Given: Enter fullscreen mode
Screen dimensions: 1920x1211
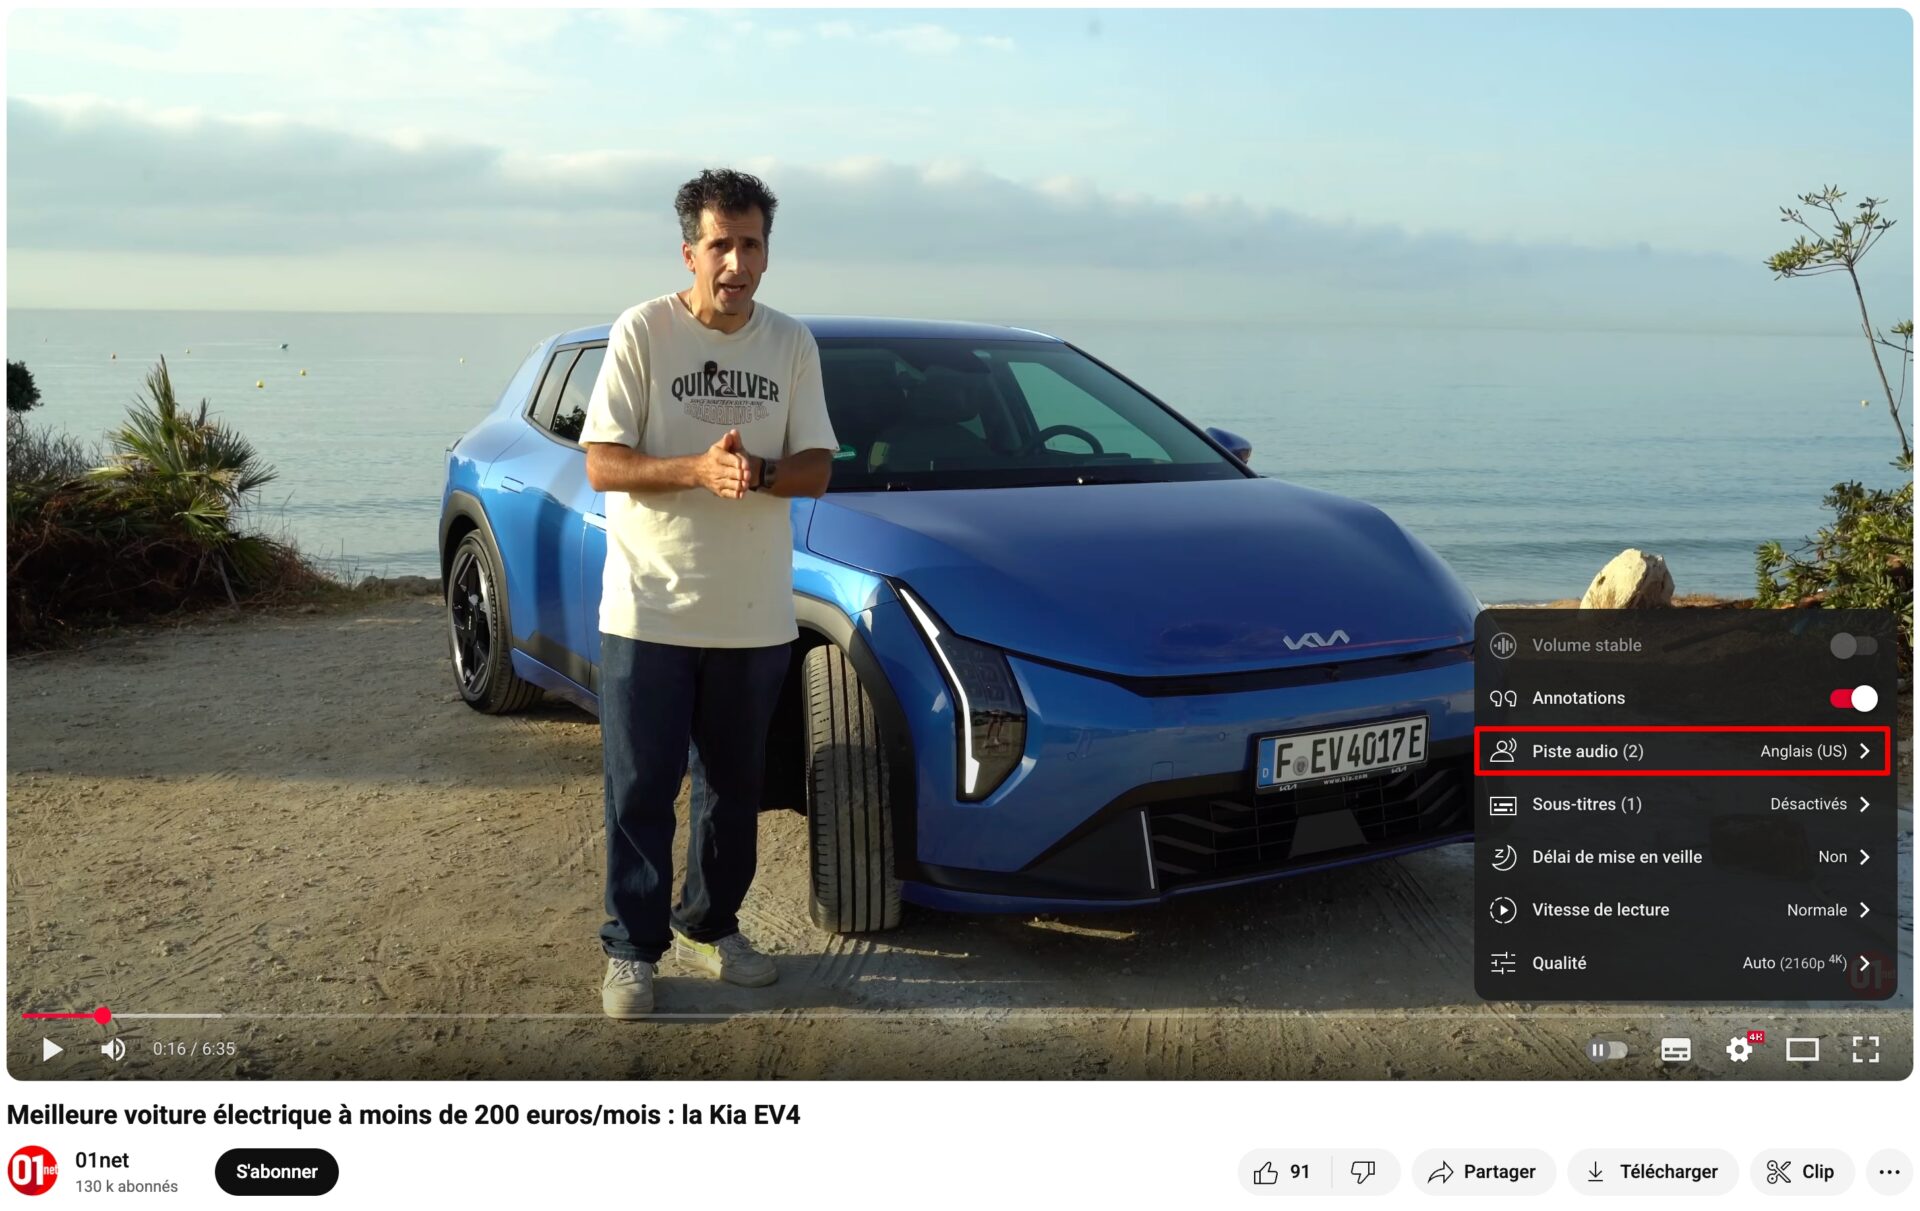Looking at the screenshot, I should (x=1865, y=1049).
